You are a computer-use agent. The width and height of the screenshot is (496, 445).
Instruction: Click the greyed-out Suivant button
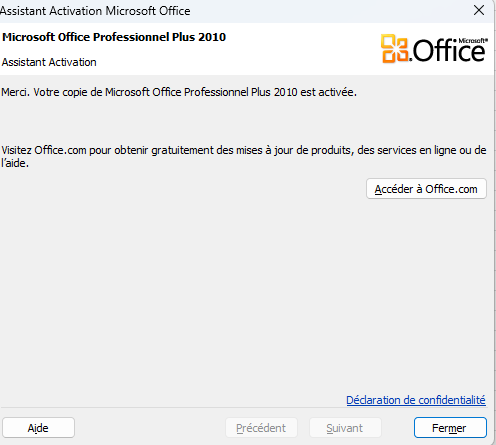(x=345, y=428)
